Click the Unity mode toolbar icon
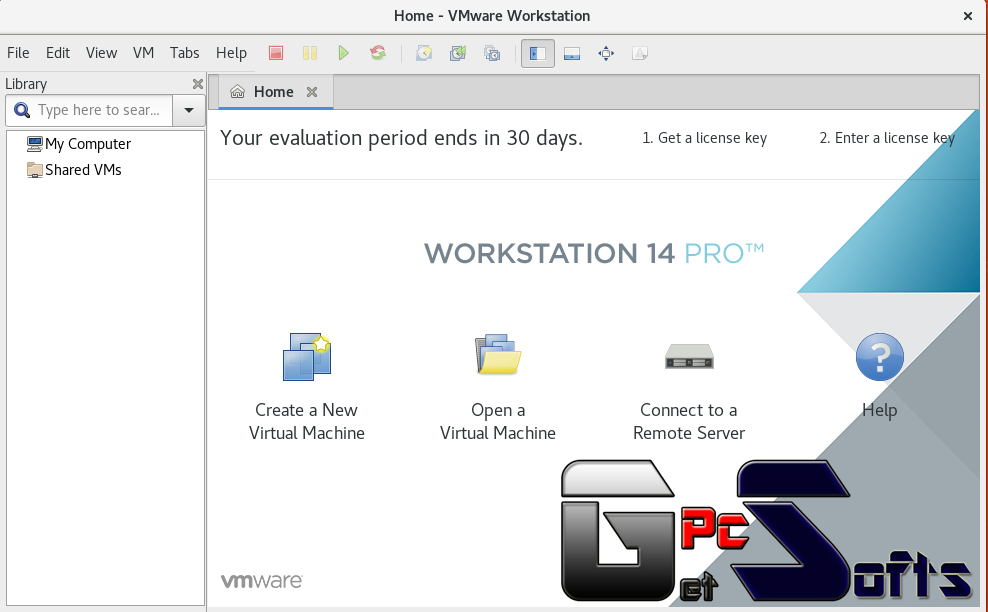The height and width of the screenshot is (612, 988). (640, 53)
